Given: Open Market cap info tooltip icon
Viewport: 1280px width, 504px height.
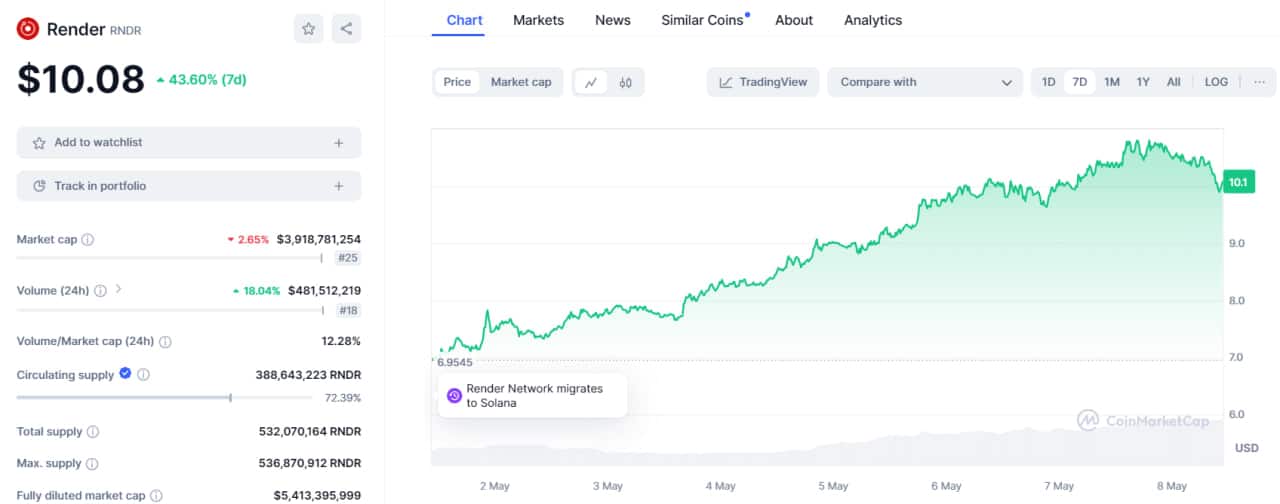Looking at the screenshot, I should [x=88, y=240].
